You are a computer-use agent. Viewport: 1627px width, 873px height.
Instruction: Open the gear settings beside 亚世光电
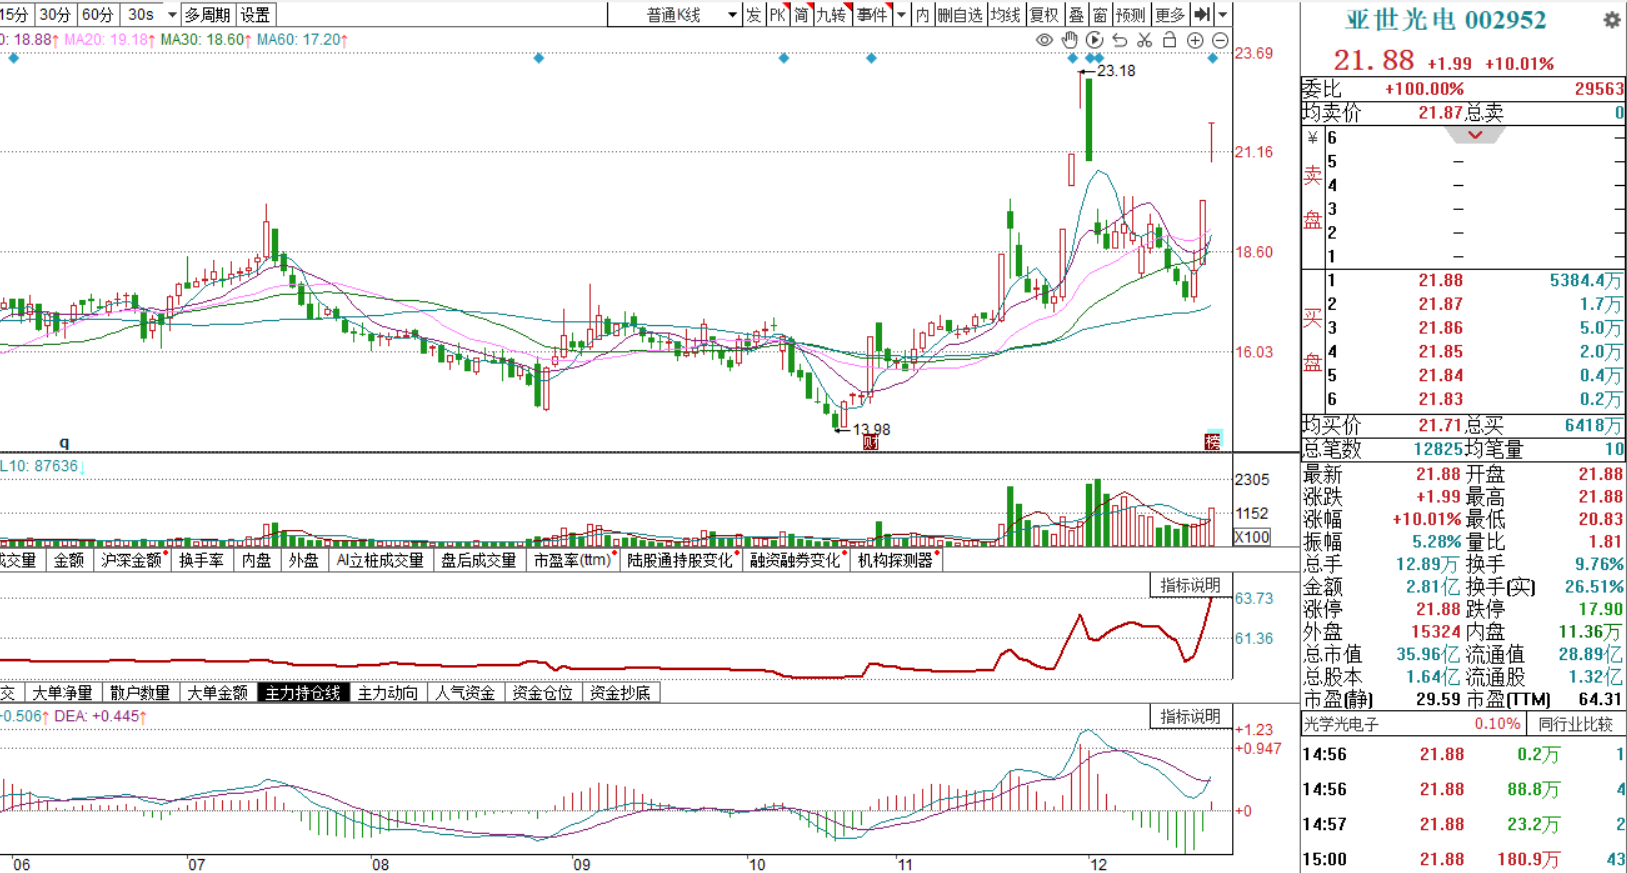click(x=1611, y=20)
